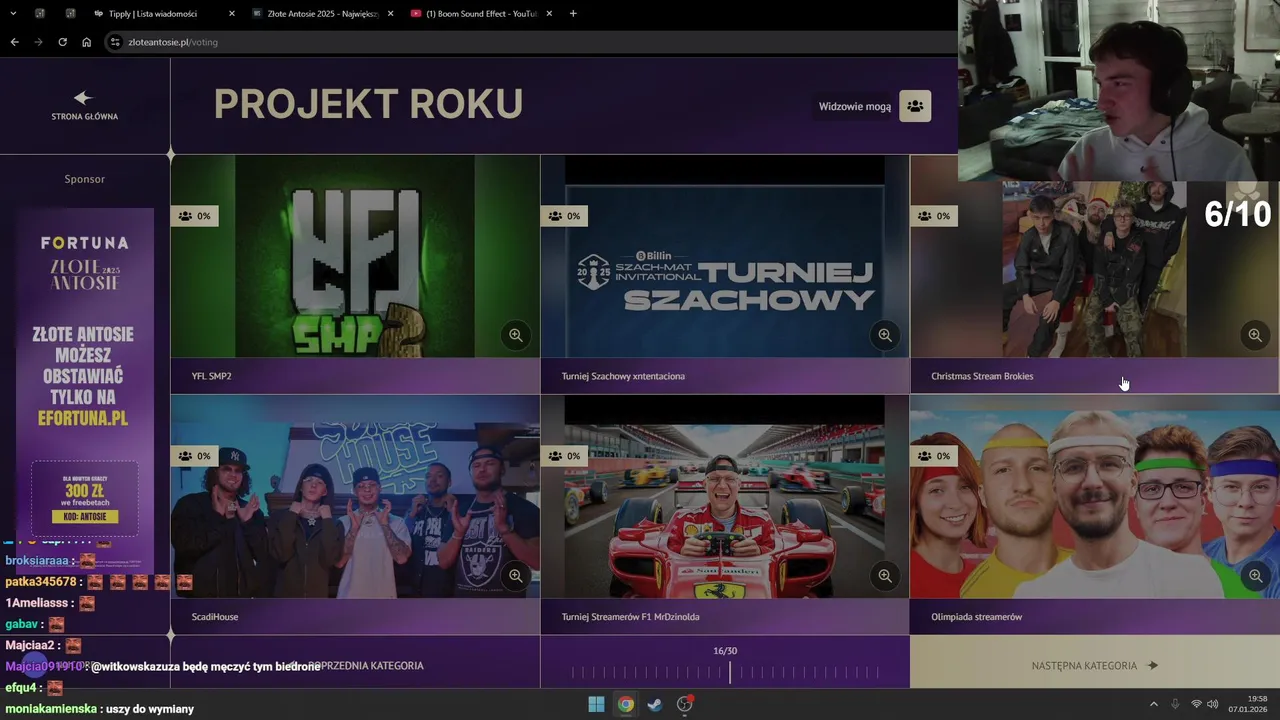Click current marker on category timeline
Screen dimensions: 1280x720
(x=730, y=673)
